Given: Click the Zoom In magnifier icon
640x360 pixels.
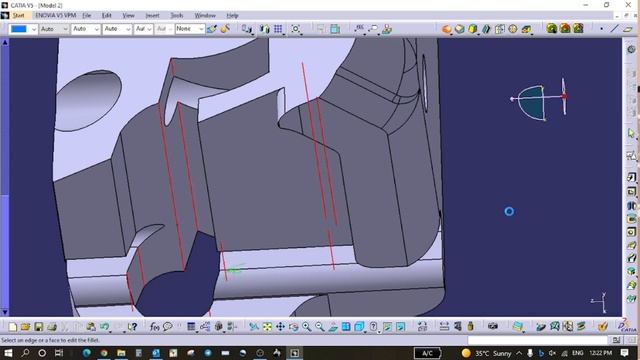Looking at the screenshot, I should (x=307, y=327).
